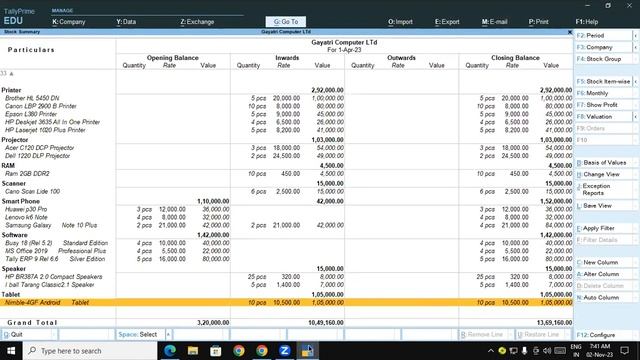Click A: Alter Column

point(604,274)
